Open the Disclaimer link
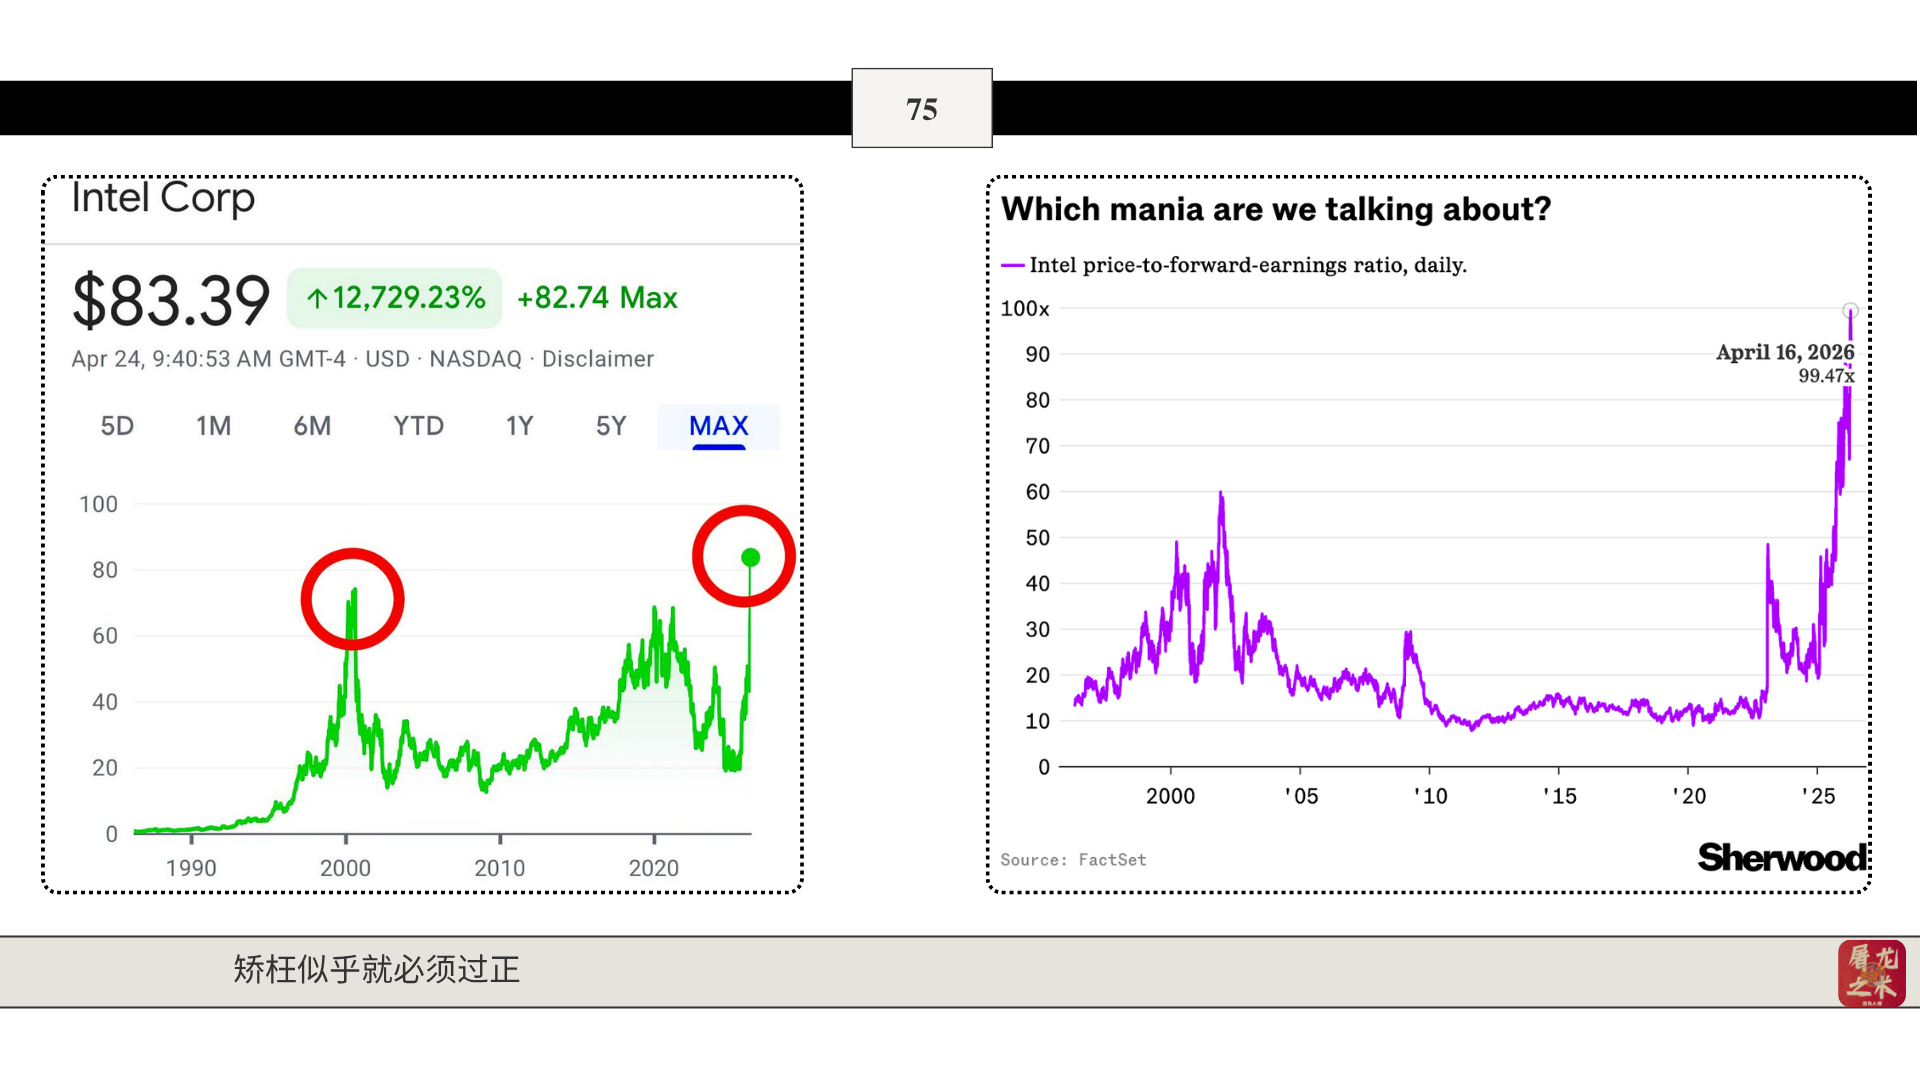 [x=597, y=359]
